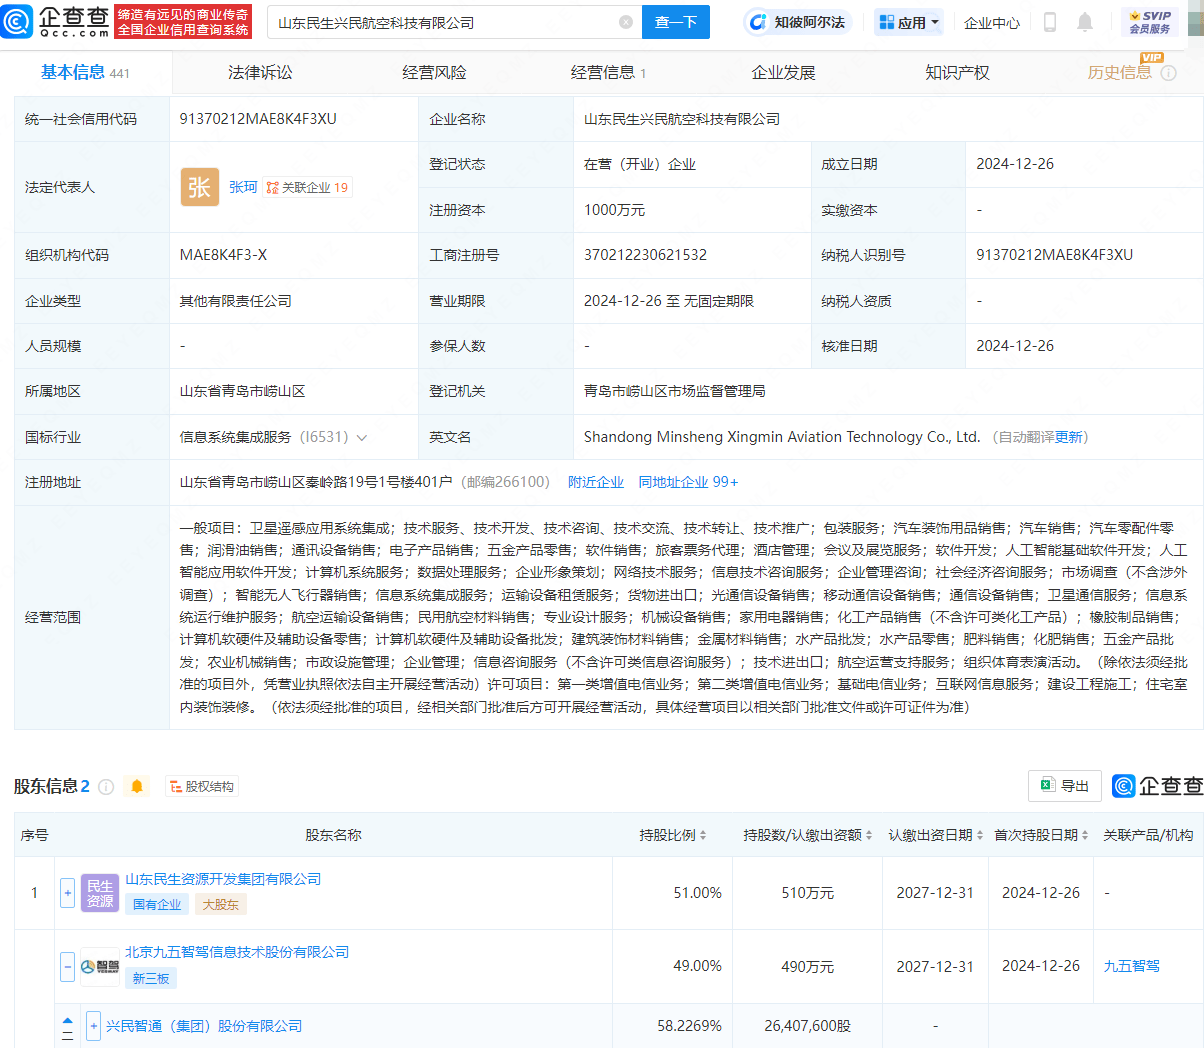
Task: Switch to the 企业发展 tab
Action: [x=783, y=72]
